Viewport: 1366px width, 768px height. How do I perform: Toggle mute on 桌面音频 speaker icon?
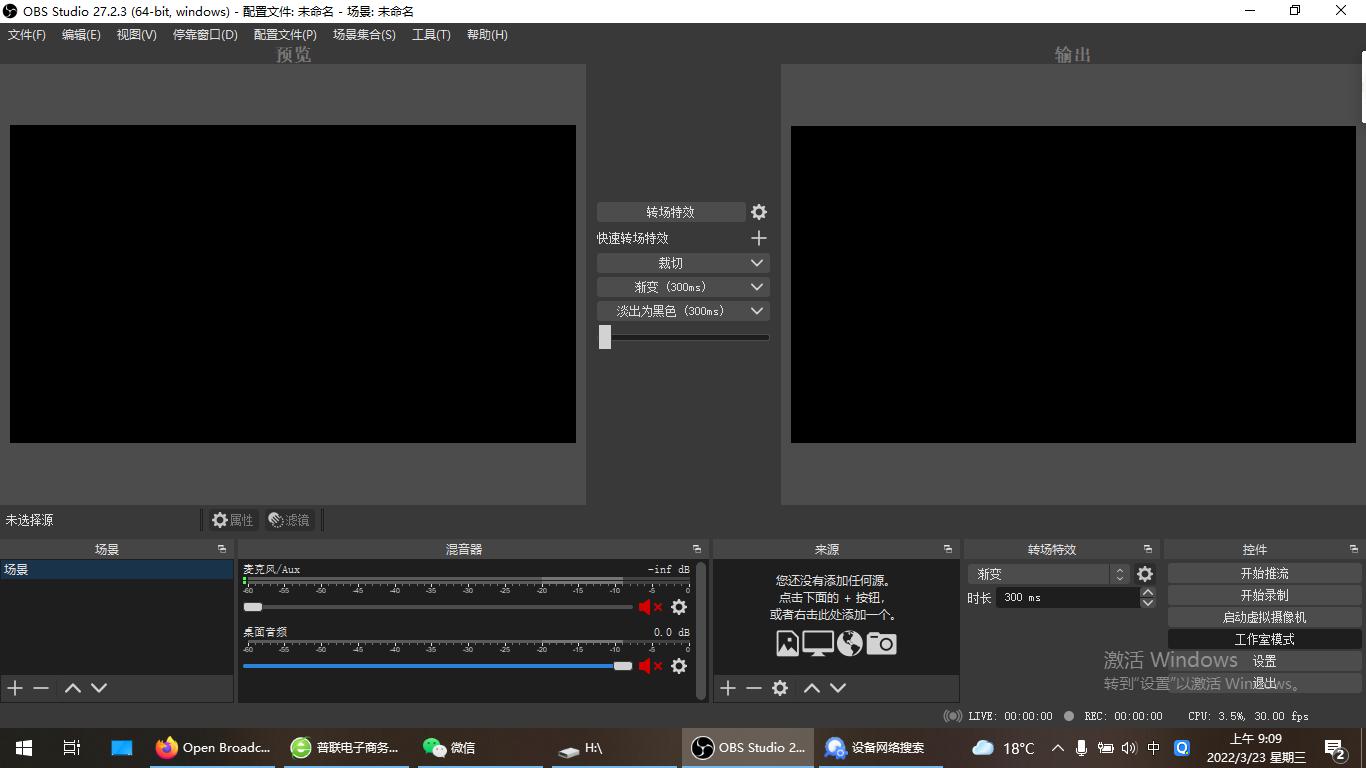click(650, 666)
